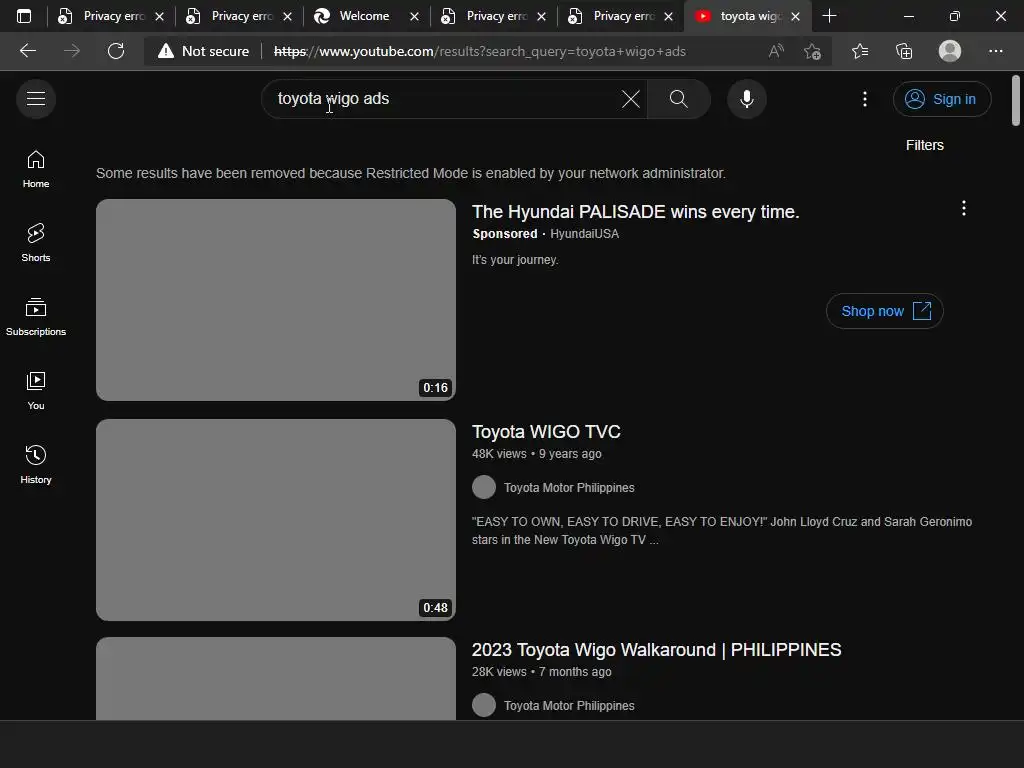Click the EASY TO OWN video description
Viewport: 1024px width, 768px height.
click(722, 530)
